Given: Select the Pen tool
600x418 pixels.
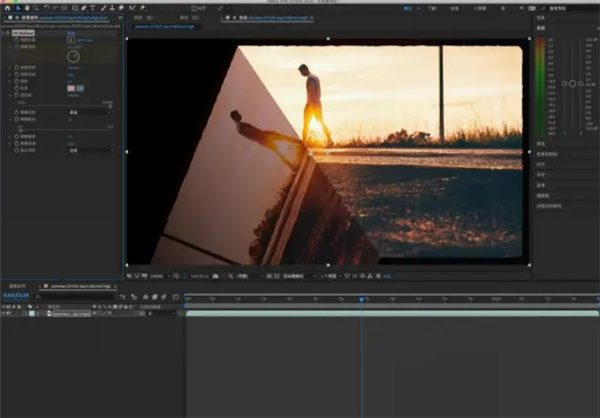Looking at the screenshot, I should (84, 8).
